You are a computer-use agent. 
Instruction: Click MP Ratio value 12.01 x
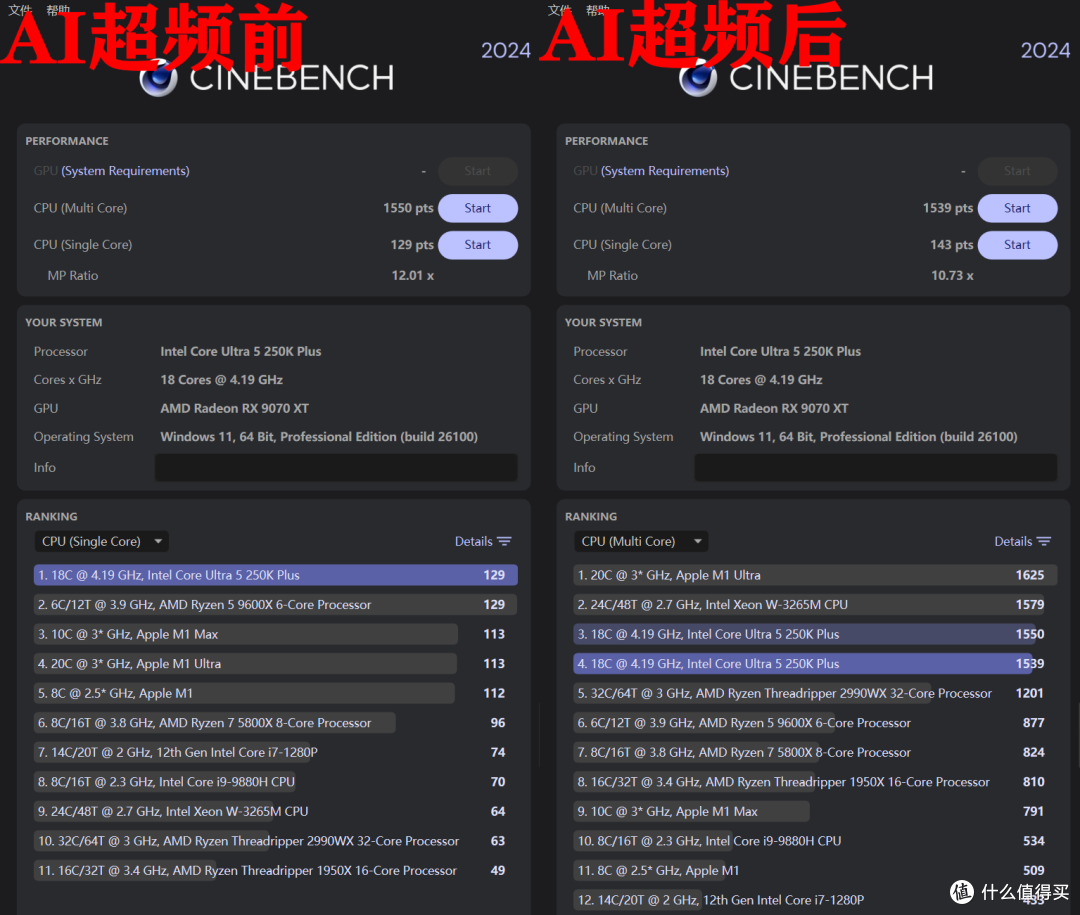[413, 276]
